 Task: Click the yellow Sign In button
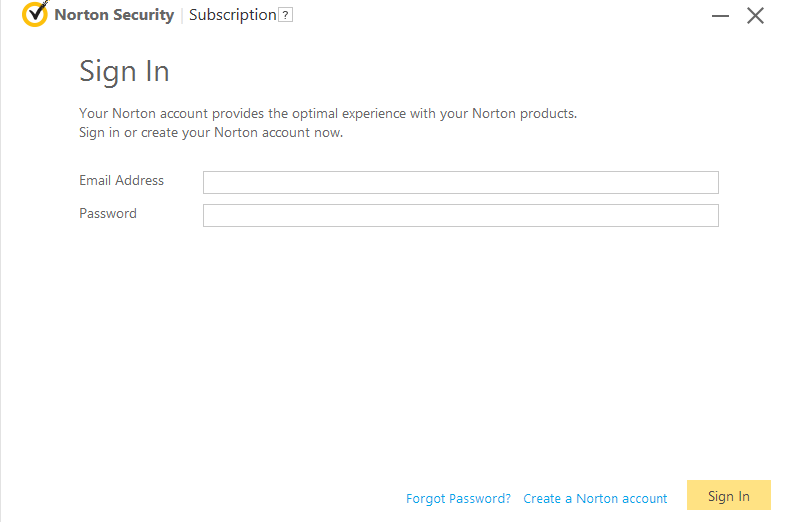pos(729,495)
